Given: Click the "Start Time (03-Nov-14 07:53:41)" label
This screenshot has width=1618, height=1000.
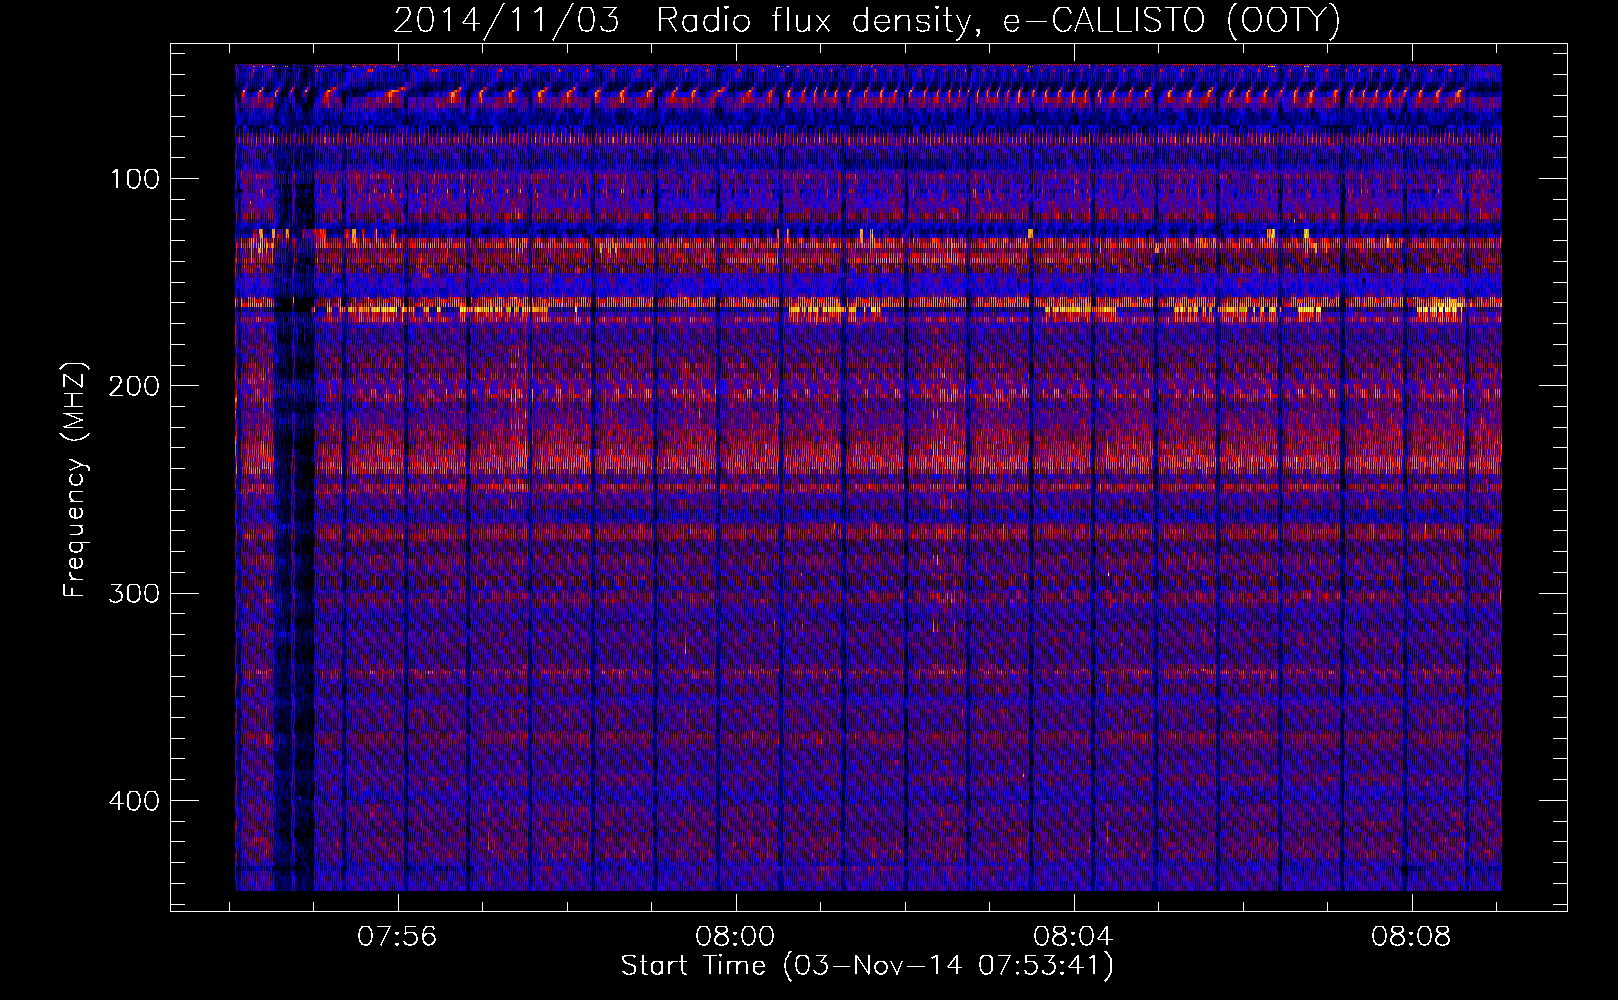Looking at the screenshot, I should tap(867, 966).
